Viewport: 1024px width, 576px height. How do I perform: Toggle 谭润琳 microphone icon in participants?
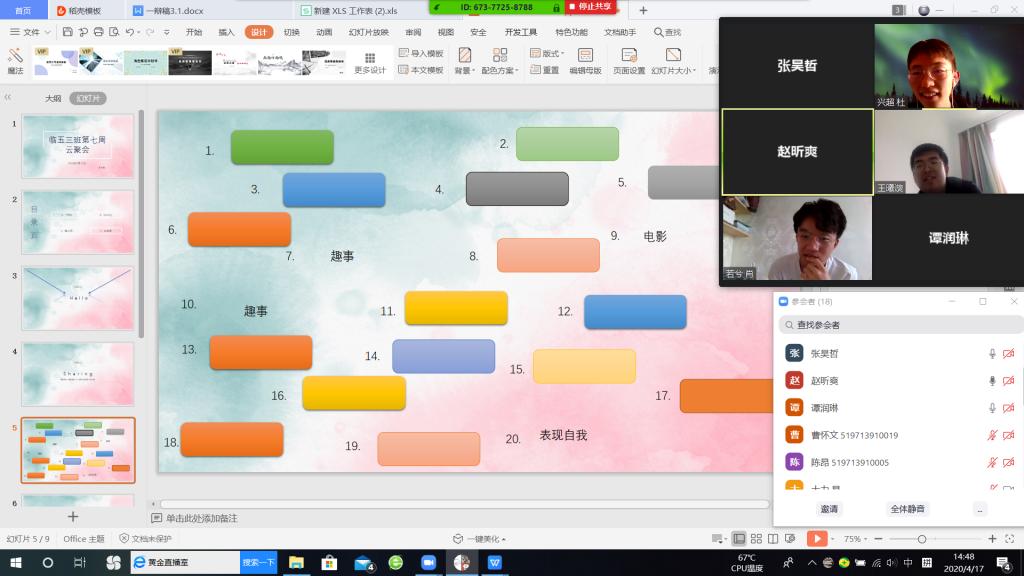[x=992, y=408]
